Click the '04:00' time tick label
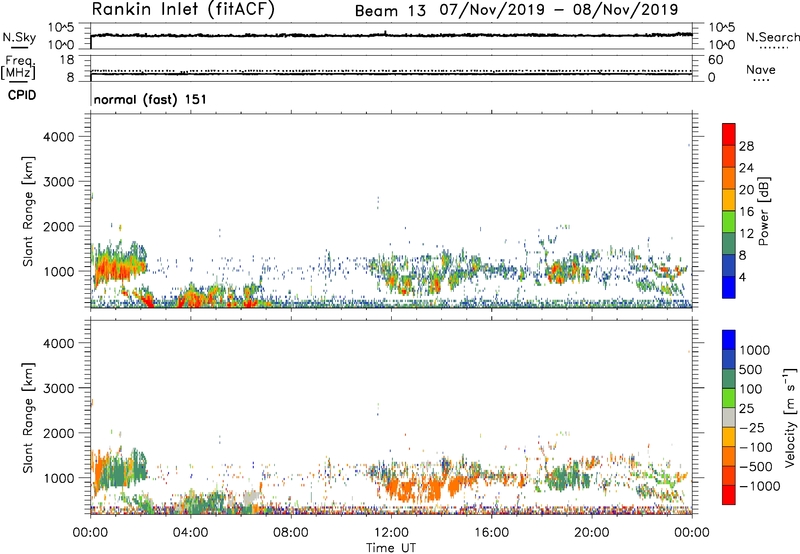Viewport: 800px width, 554px height. (x=190, y=533)
